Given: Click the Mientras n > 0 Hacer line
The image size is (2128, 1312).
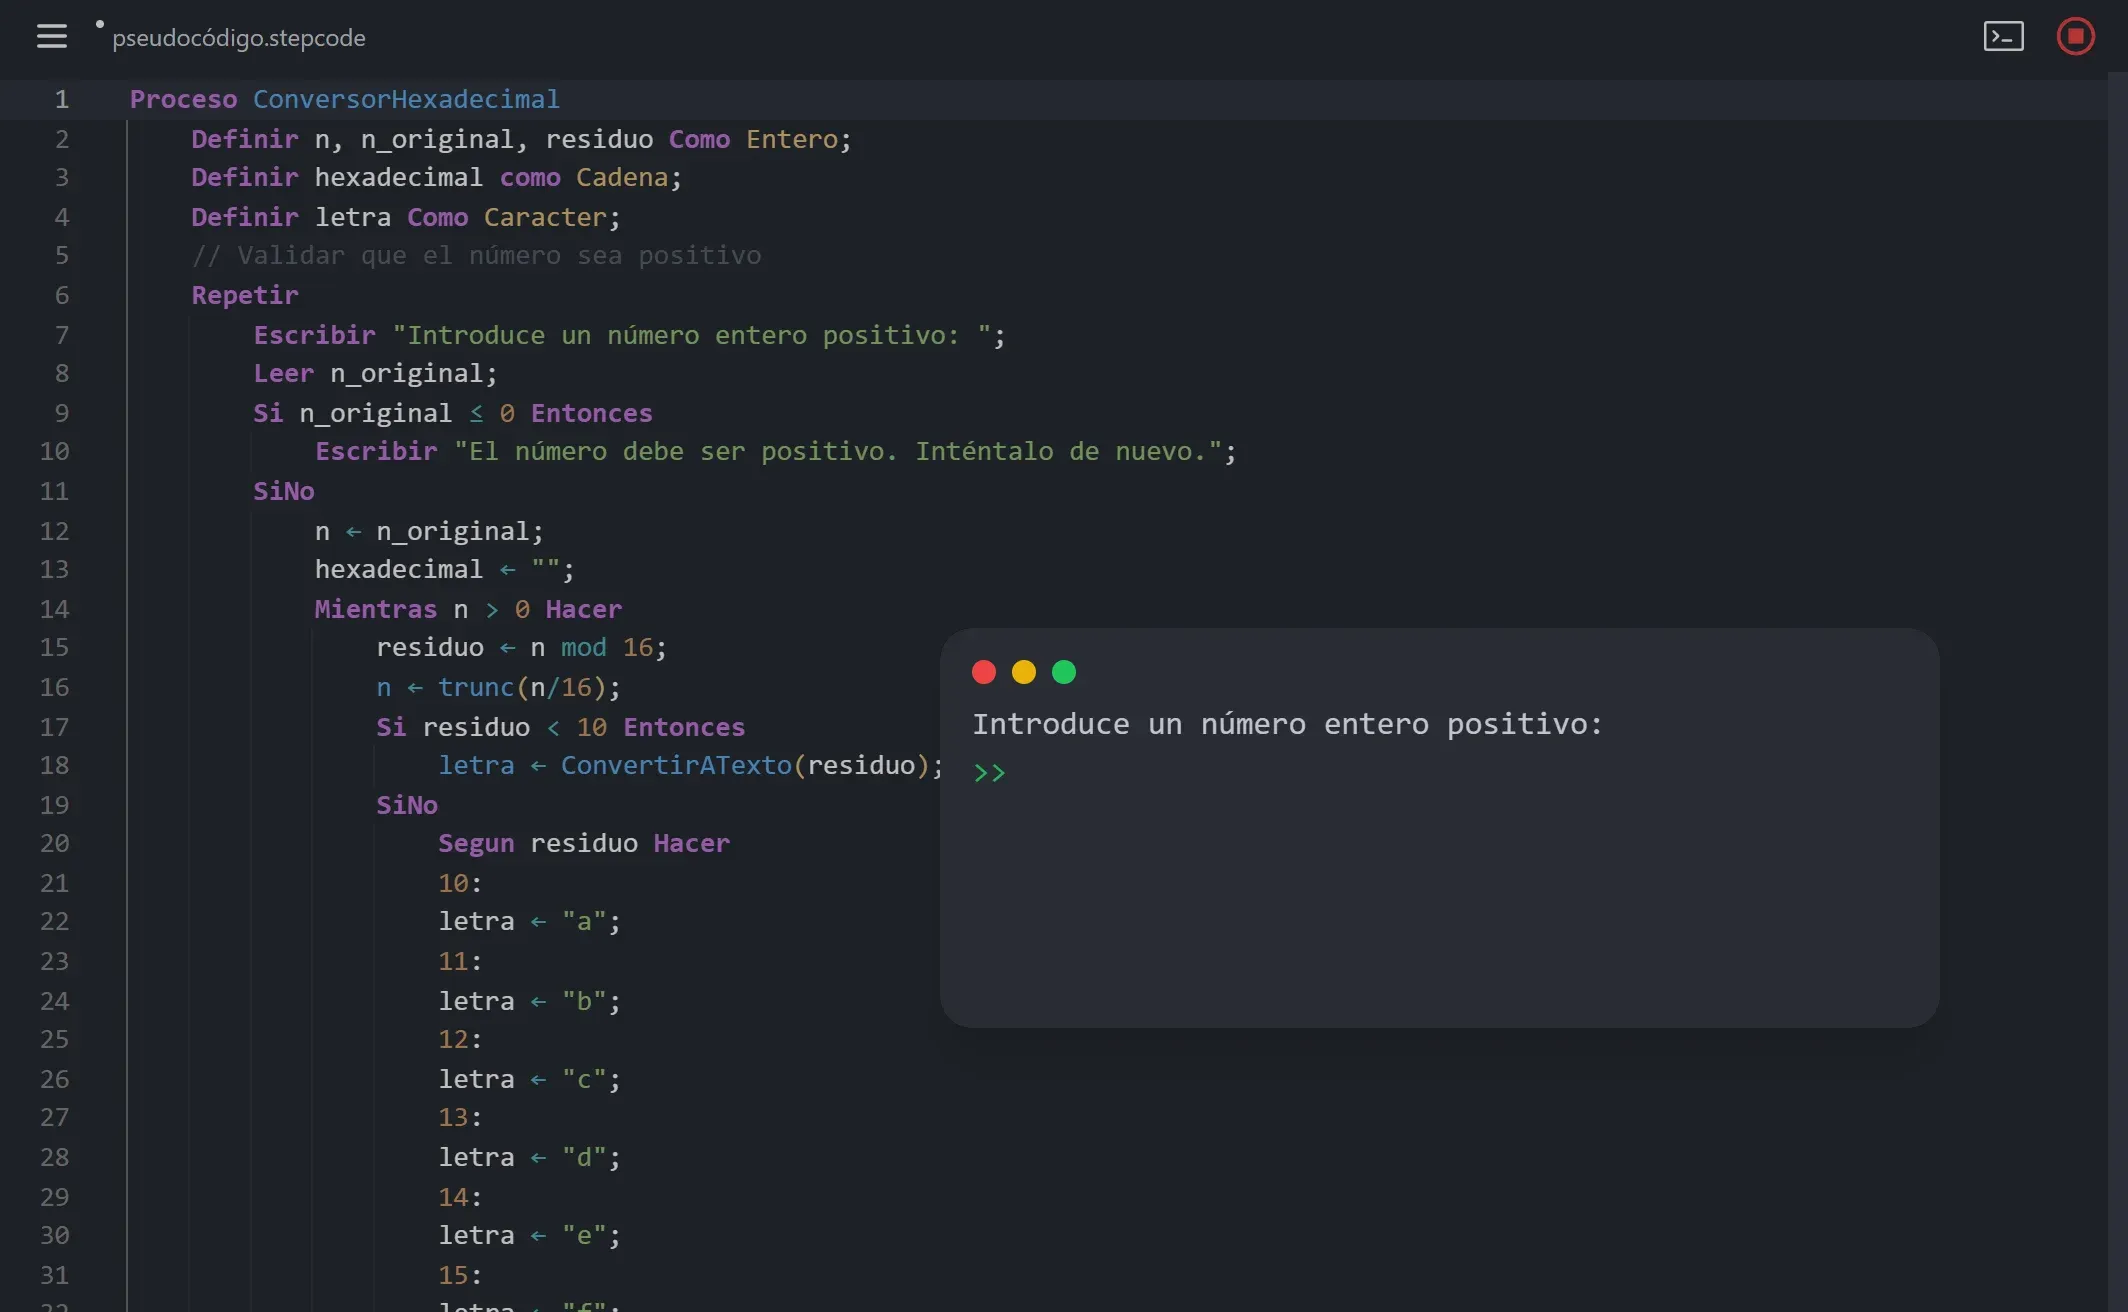Looking at the screenshot, I should pyautogui.click(x=467, y=609).
